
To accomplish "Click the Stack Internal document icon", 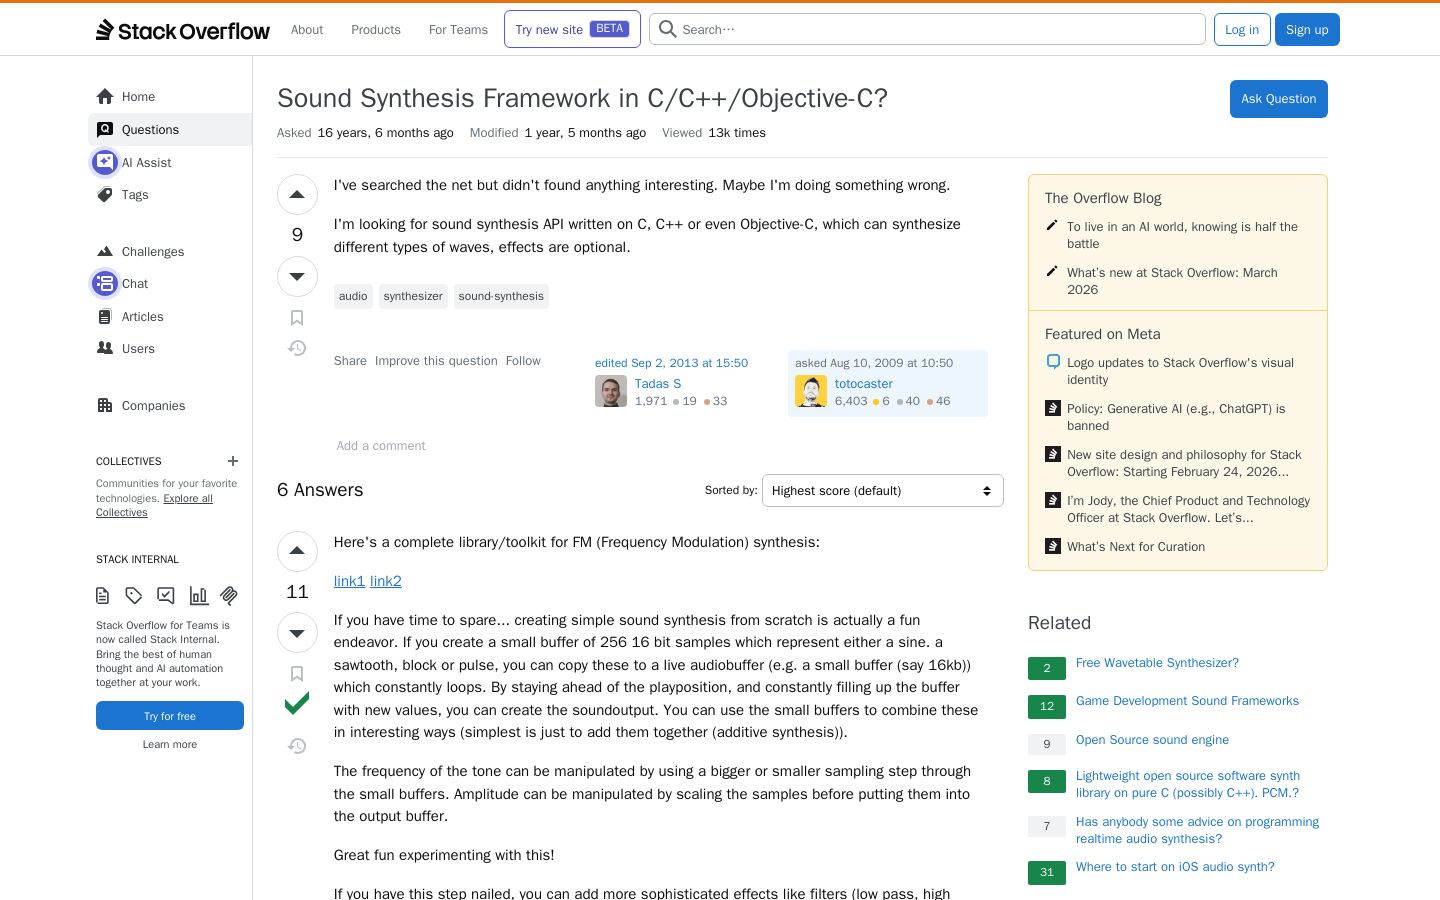I will pyautogui.click(x=103, y=596).
